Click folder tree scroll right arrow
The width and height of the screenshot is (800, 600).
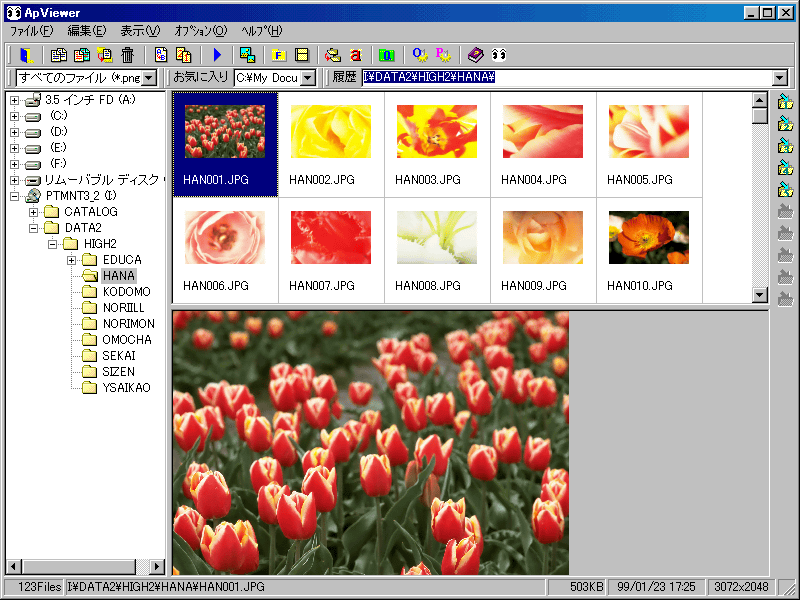[x=157, y=566]
